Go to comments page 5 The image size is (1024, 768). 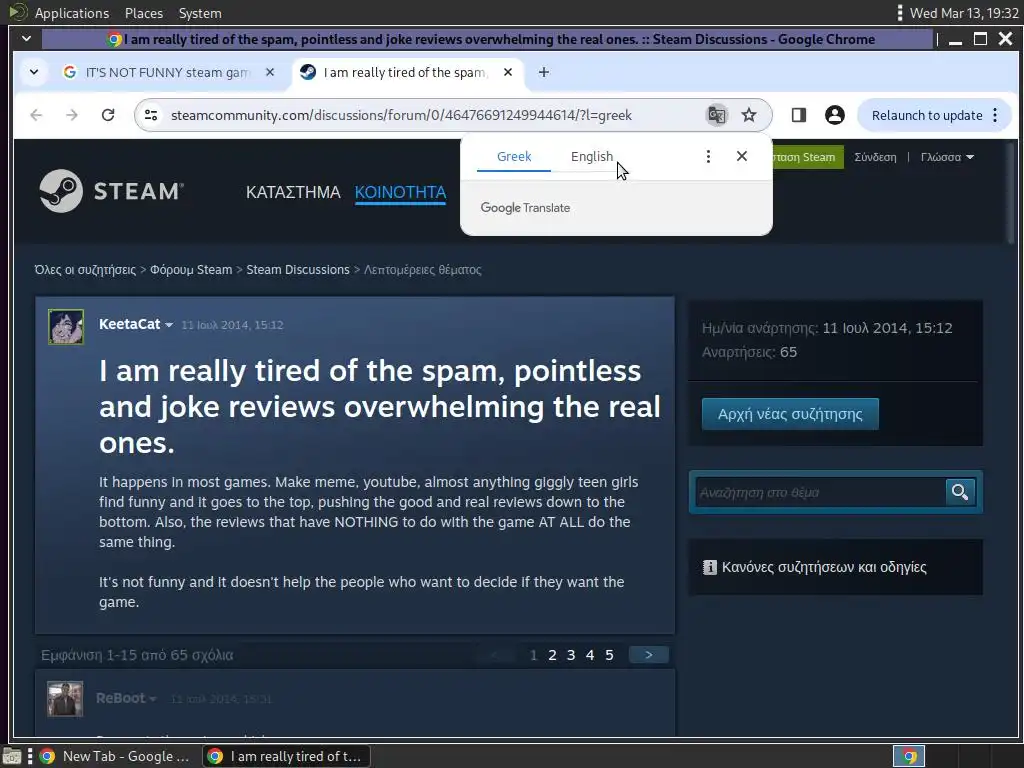[609, 655]
